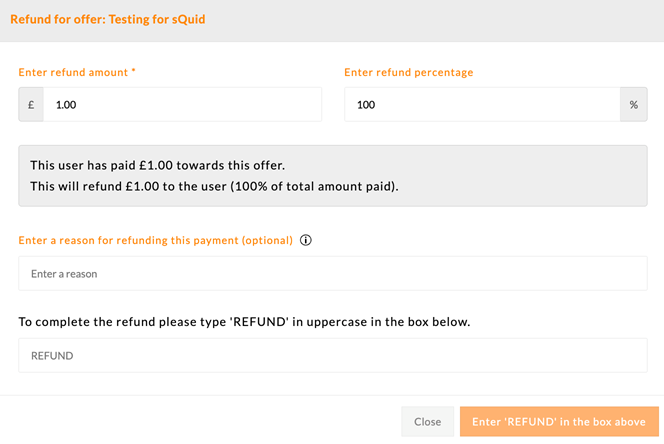Viewport: 664px width, 444px height.
Task: Click the required asterisk after refund amount label
Action: pos(133,71)
